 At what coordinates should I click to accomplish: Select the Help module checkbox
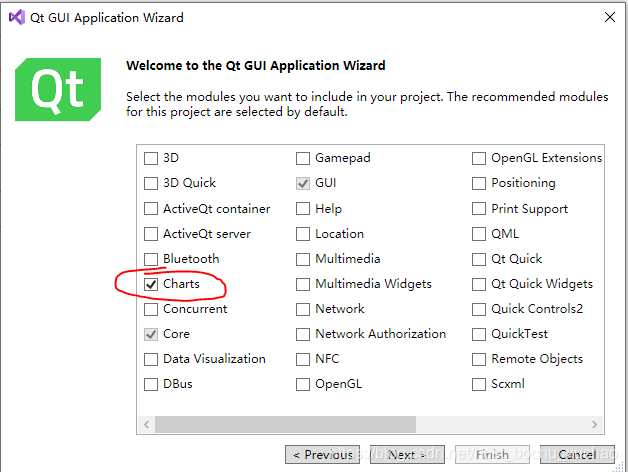[303, 209]
